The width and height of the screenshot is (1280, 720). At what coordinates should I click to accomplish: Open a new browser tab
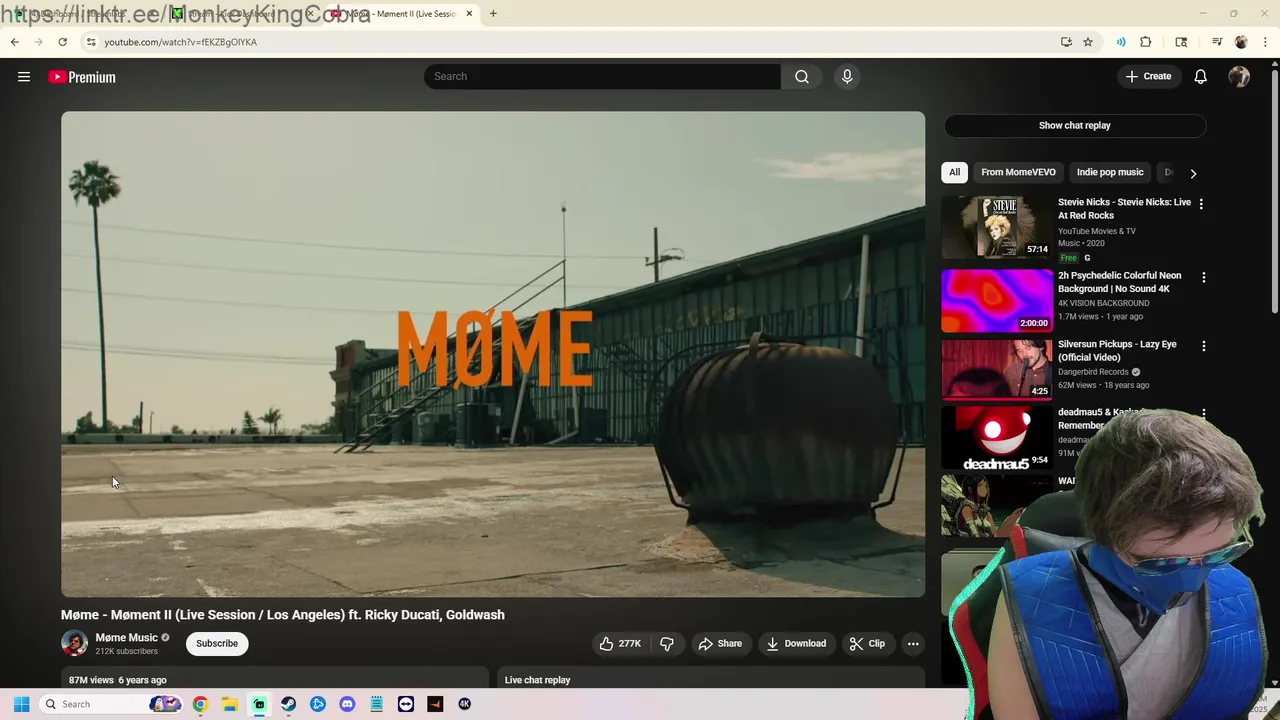[493, 14]
